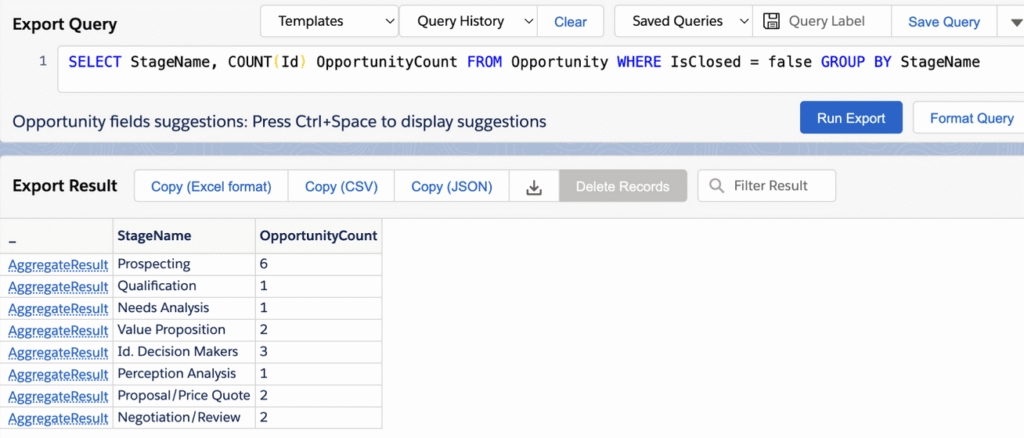This screenshot has height=438, width=1024.
Task: Save the current query
Action: click(944, 22)
